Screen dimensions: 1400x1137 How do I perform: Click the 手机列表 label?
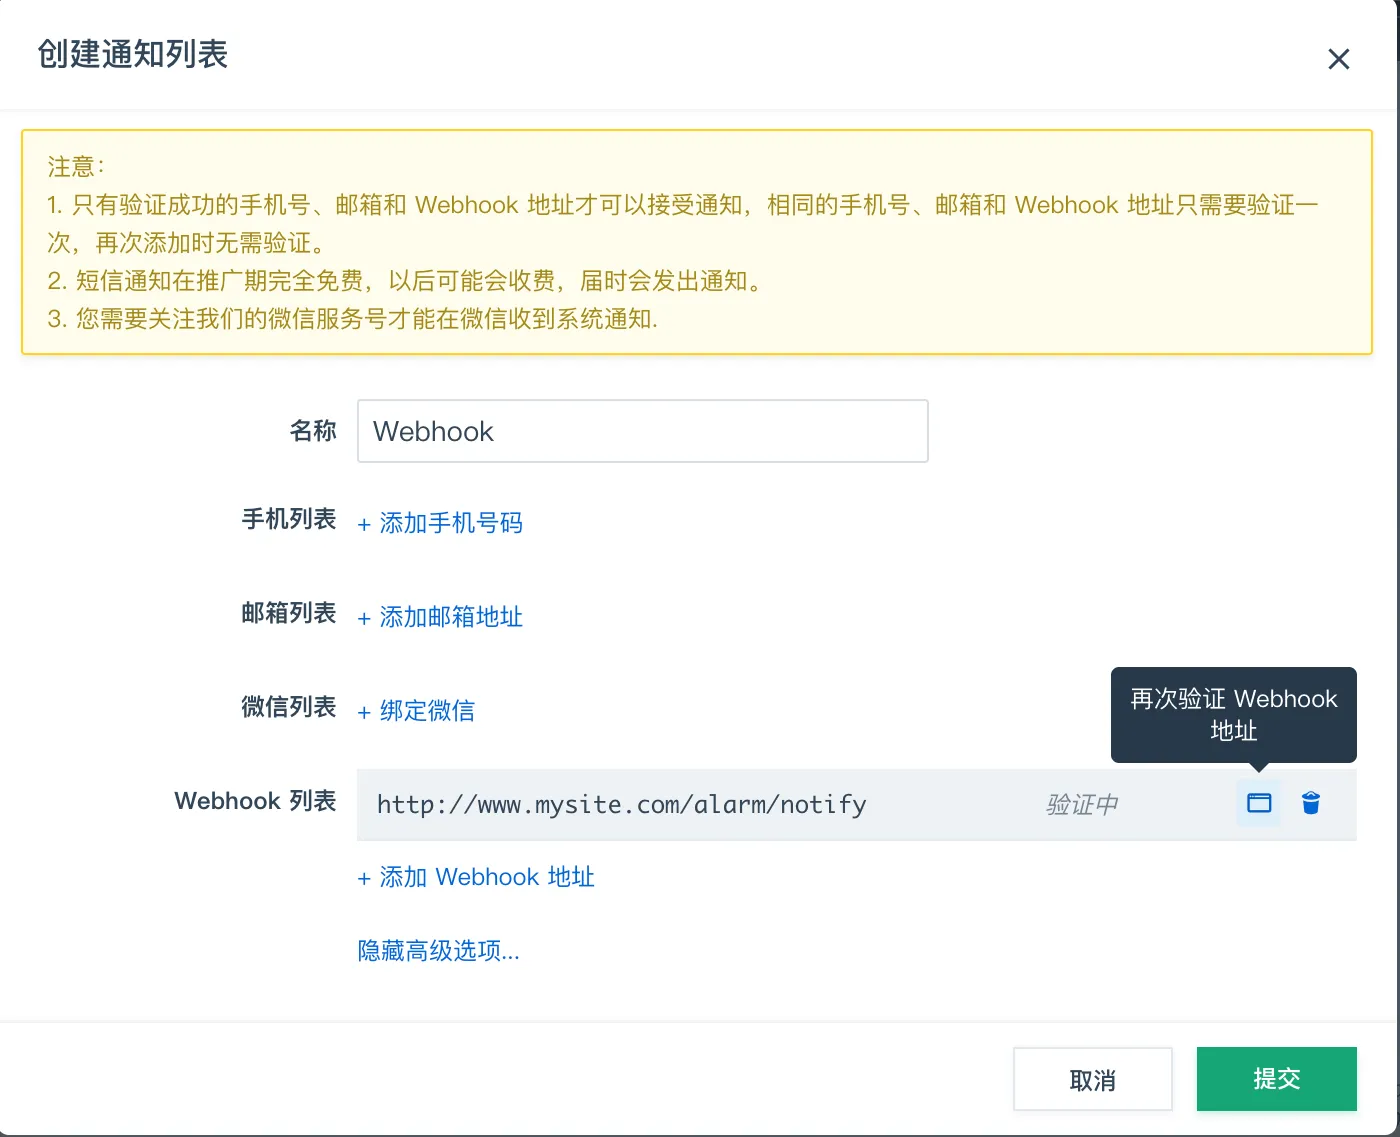tap(289, 519)
